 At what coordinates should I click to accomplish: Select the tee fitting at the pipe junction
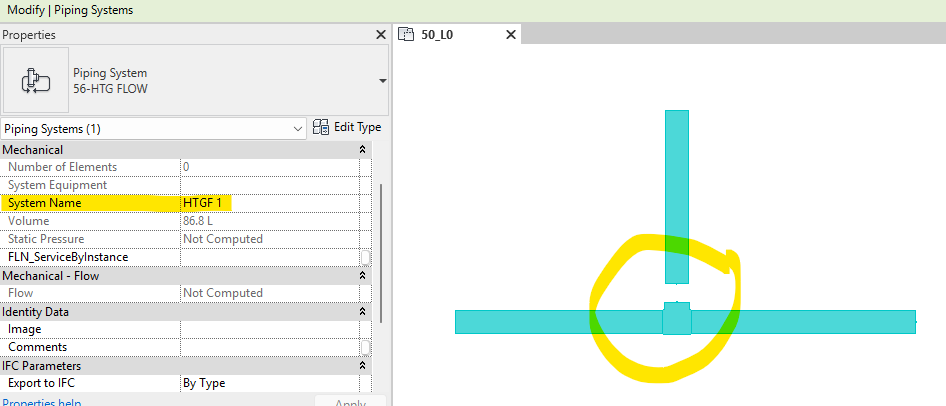[x=677, y=319]
